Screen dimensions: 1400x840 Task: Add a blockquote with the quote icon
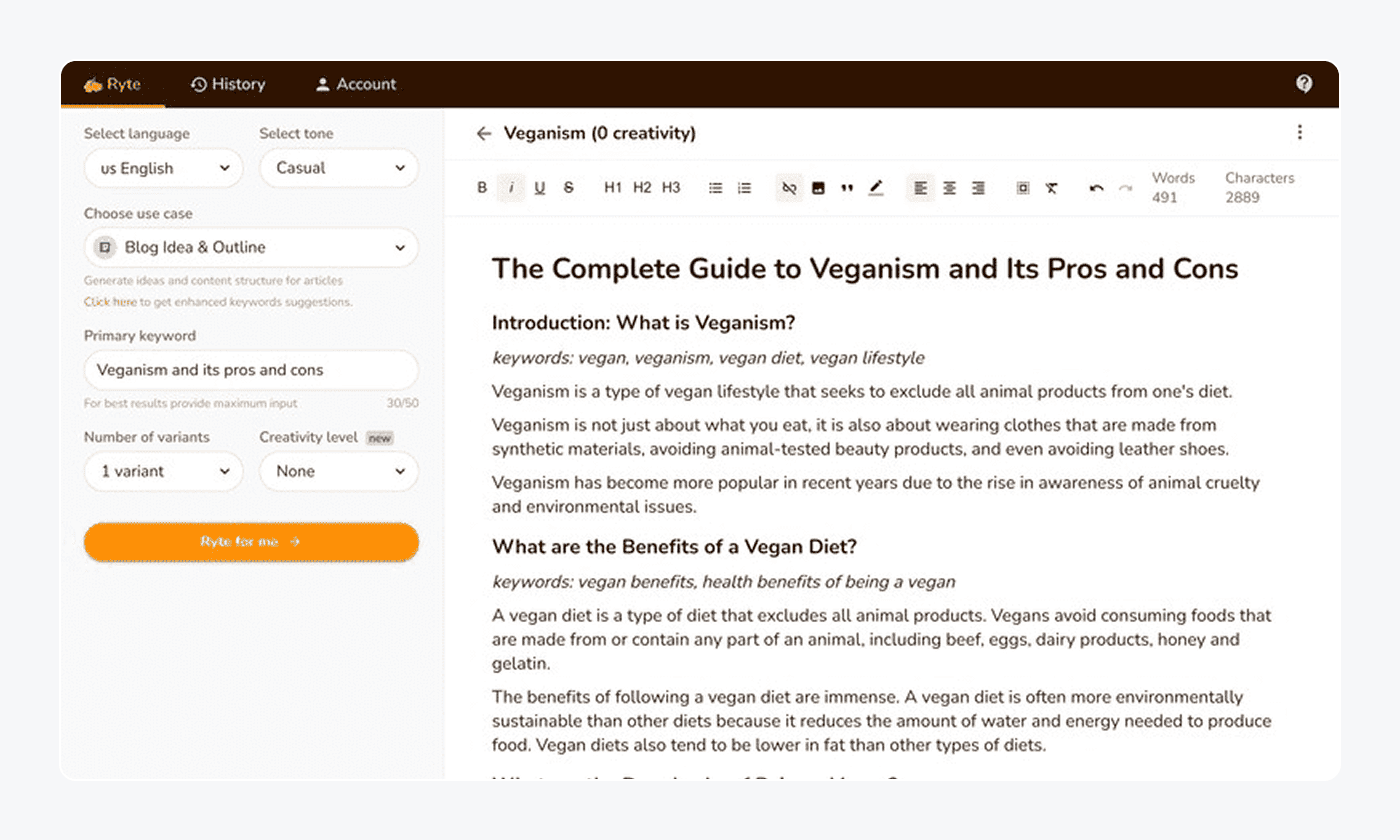click(847, 188)
